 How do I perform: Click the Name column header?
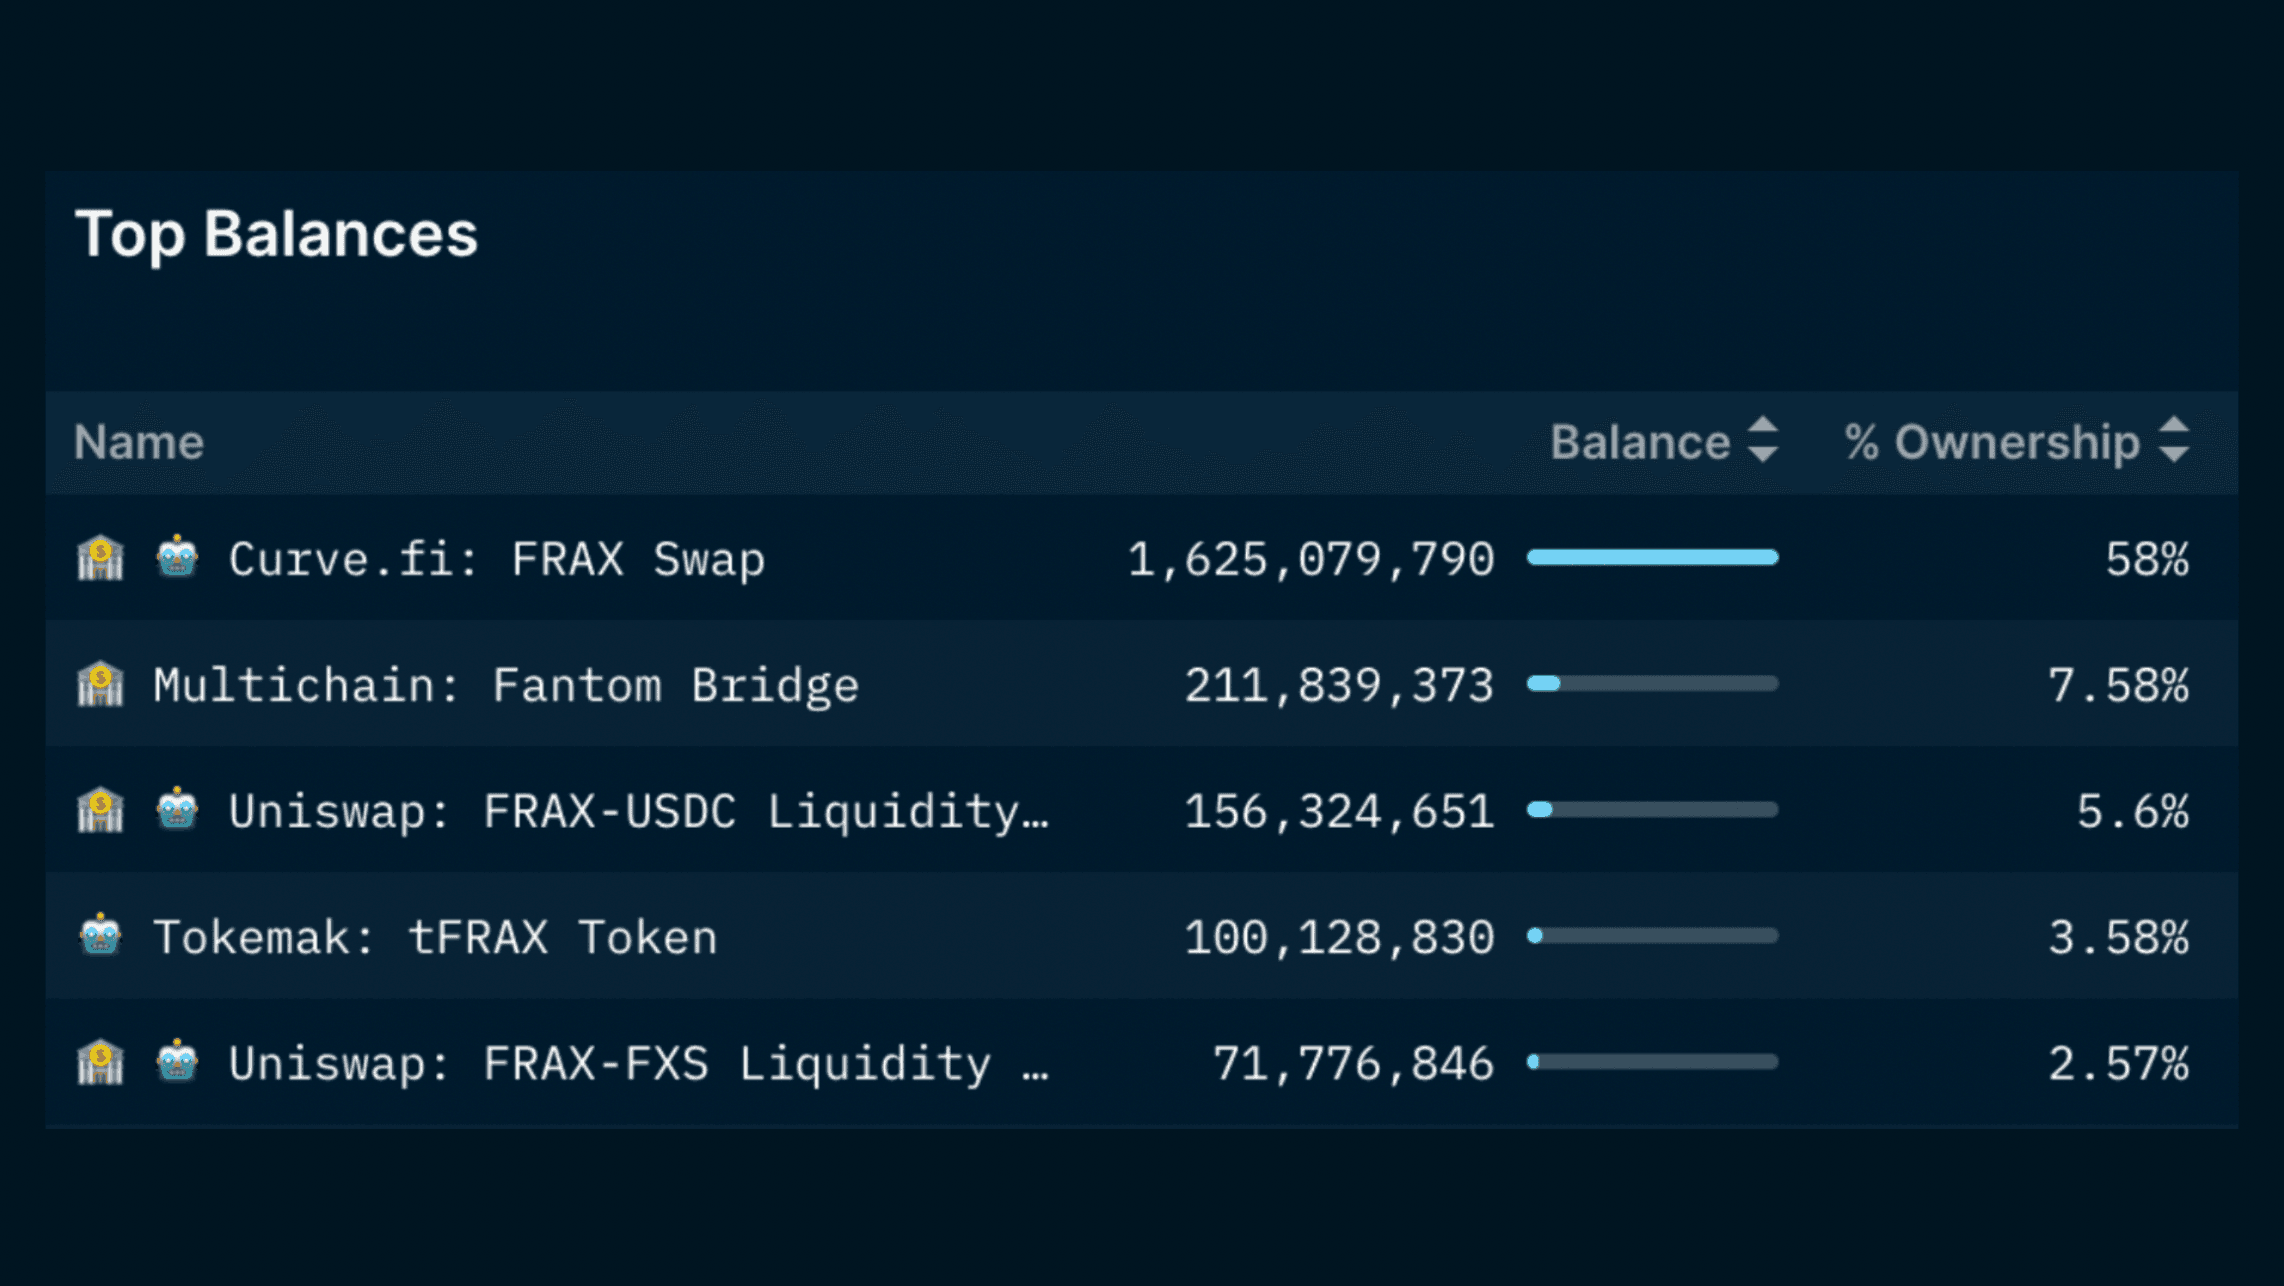pyautogui.click(x=139, y=442)
